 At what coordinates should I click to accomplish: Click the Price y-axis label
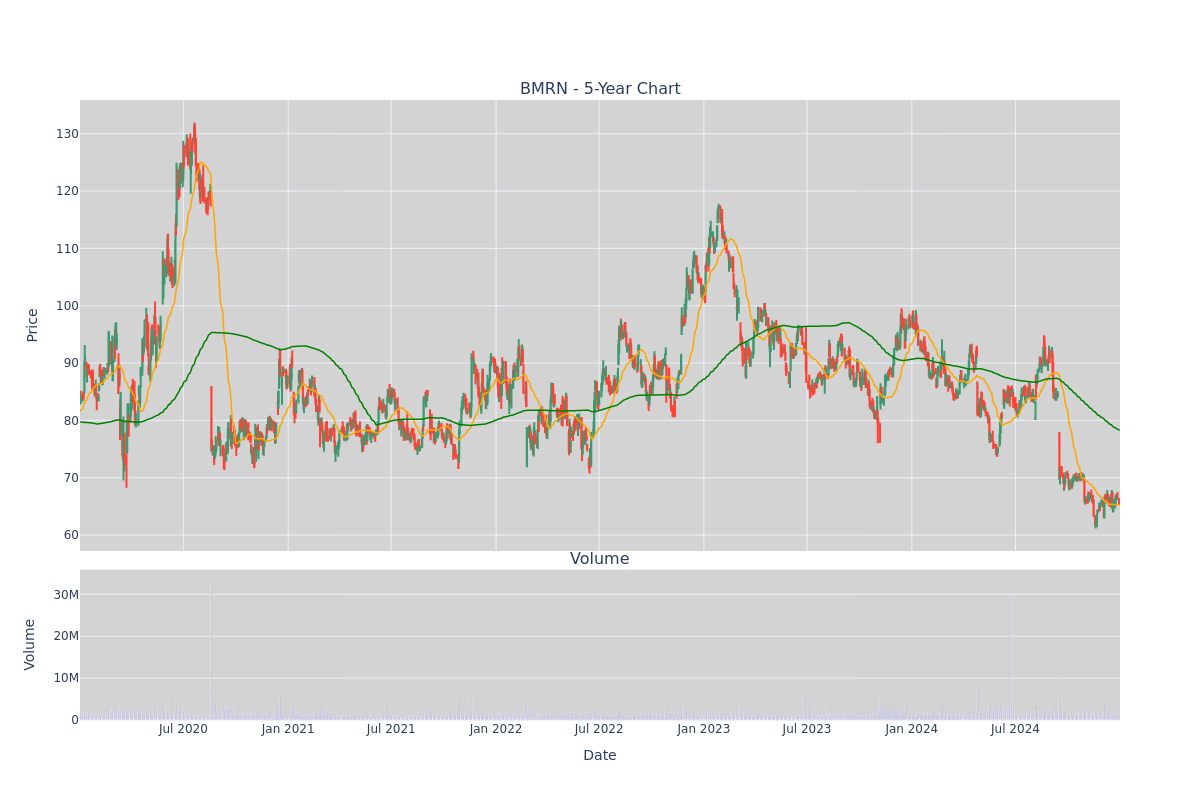[x=32, y=325]
